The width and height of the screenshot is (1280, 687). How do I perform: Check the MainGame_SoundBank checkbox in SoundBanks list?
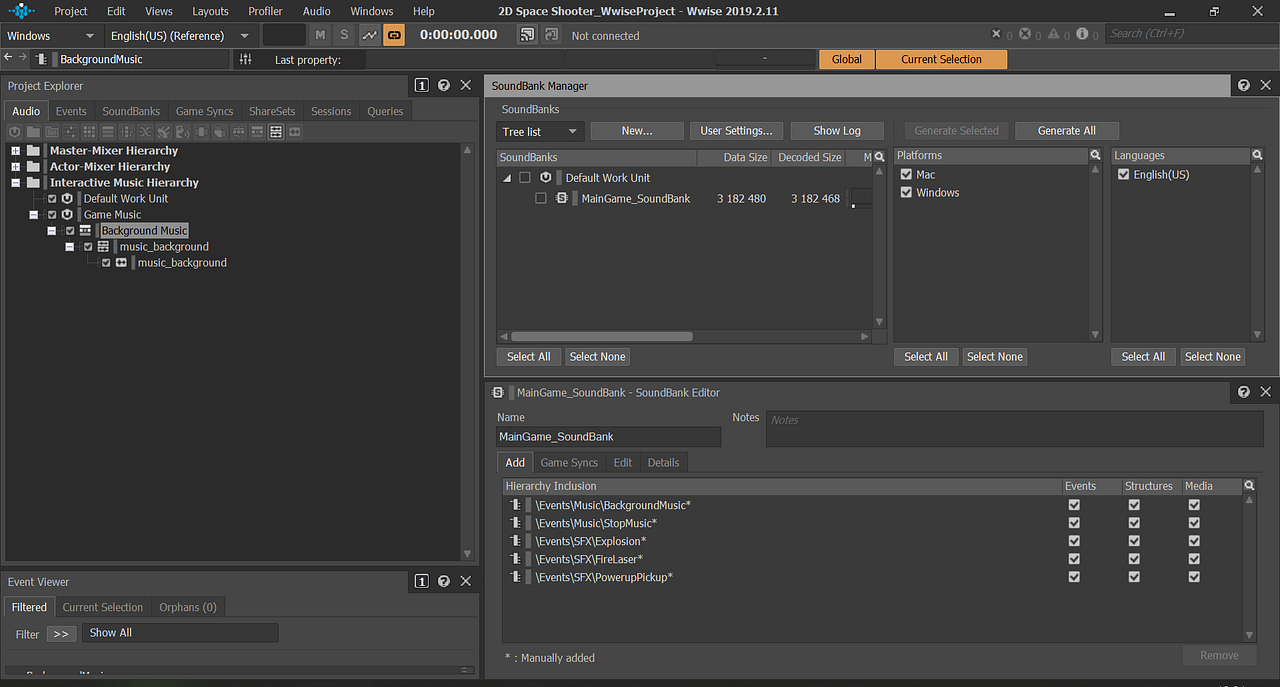(540, 198)
